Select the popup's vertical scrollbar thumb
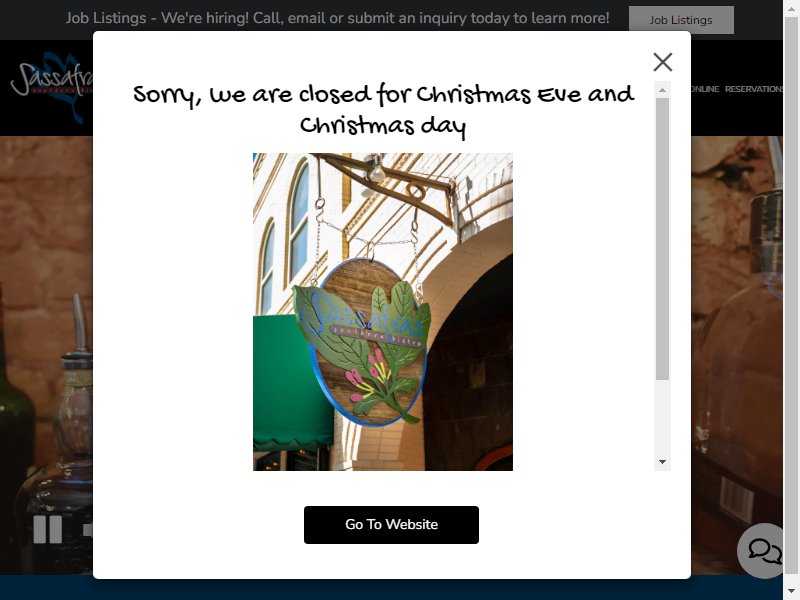The image size is (800, 600). (662, 239)
